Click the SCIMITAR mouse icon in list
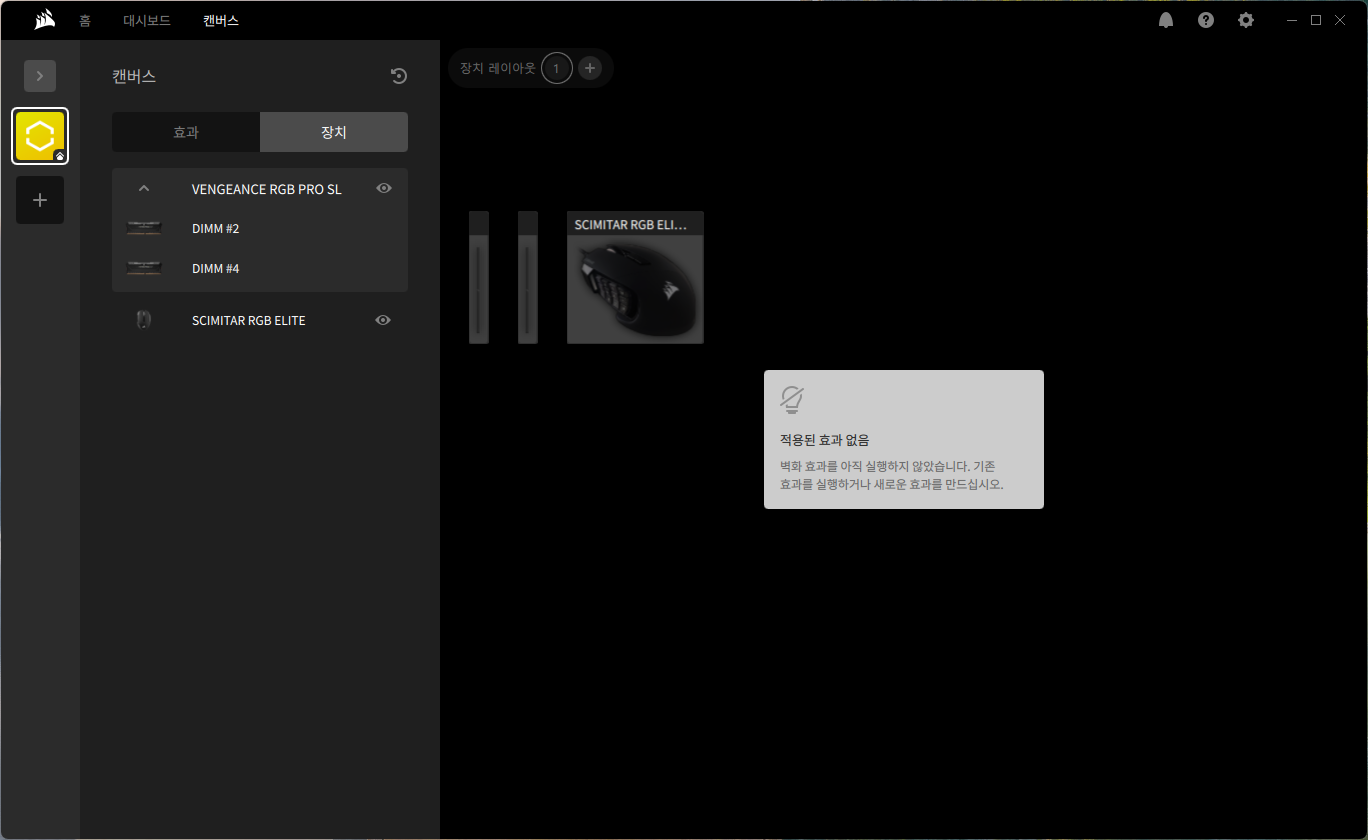The height and width of the screenshot is (840, 1368). [x=144, y=320]
